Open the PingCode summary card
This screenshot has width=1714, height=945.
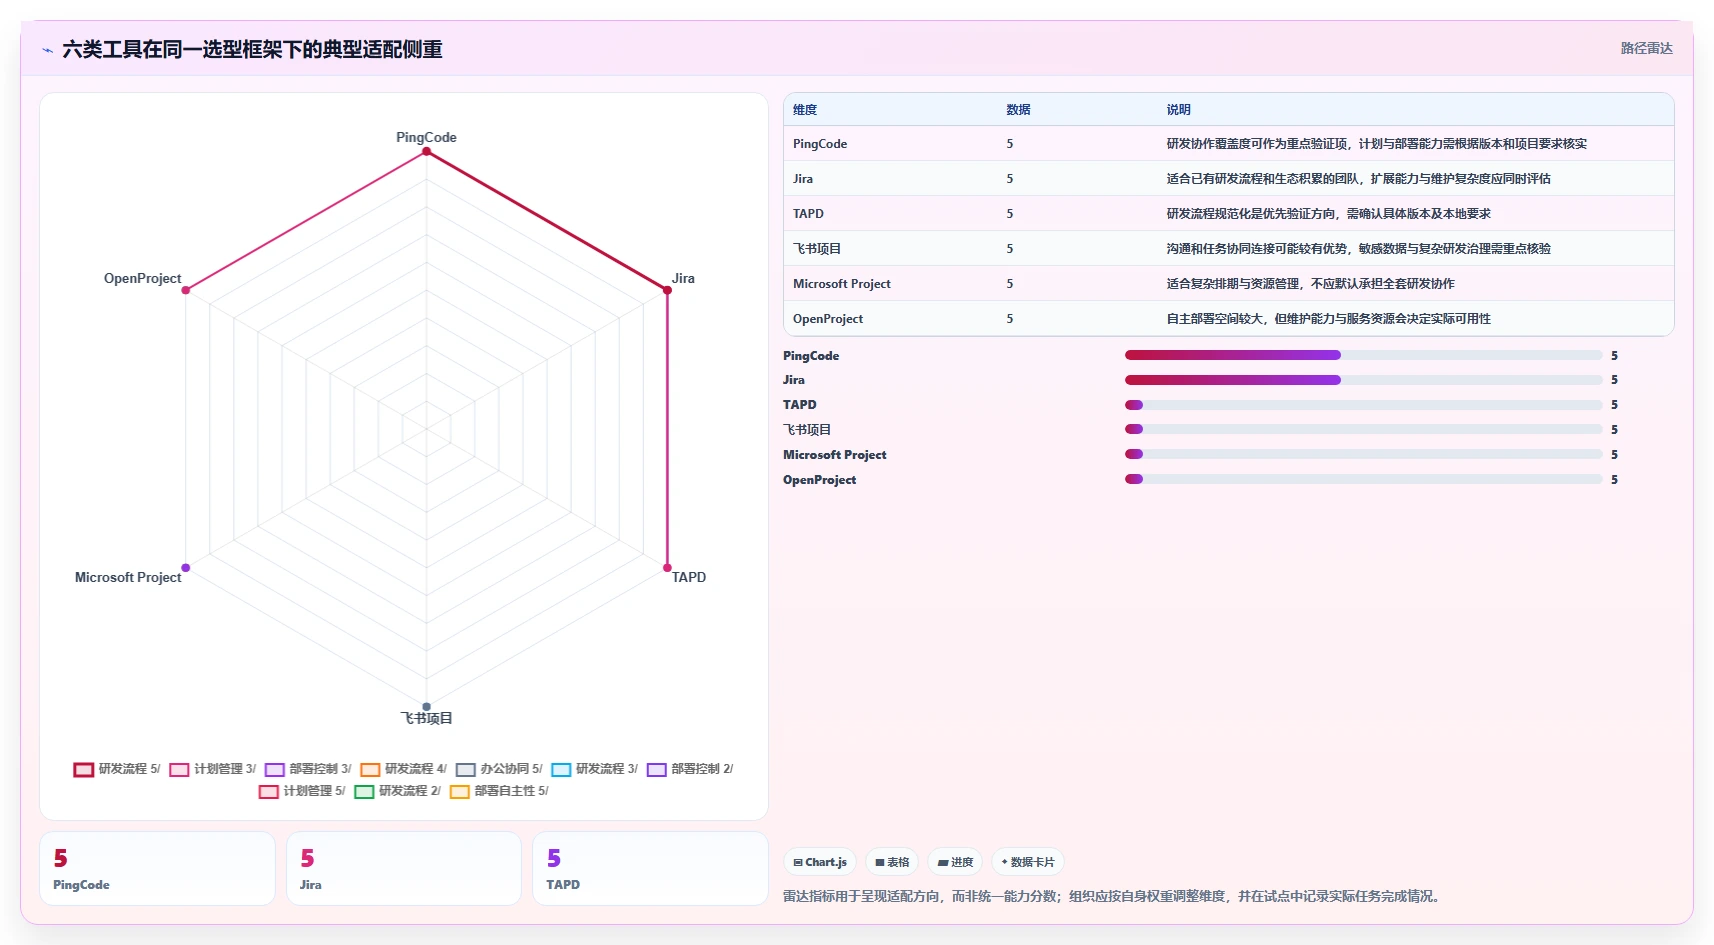(x=157, y=869)
